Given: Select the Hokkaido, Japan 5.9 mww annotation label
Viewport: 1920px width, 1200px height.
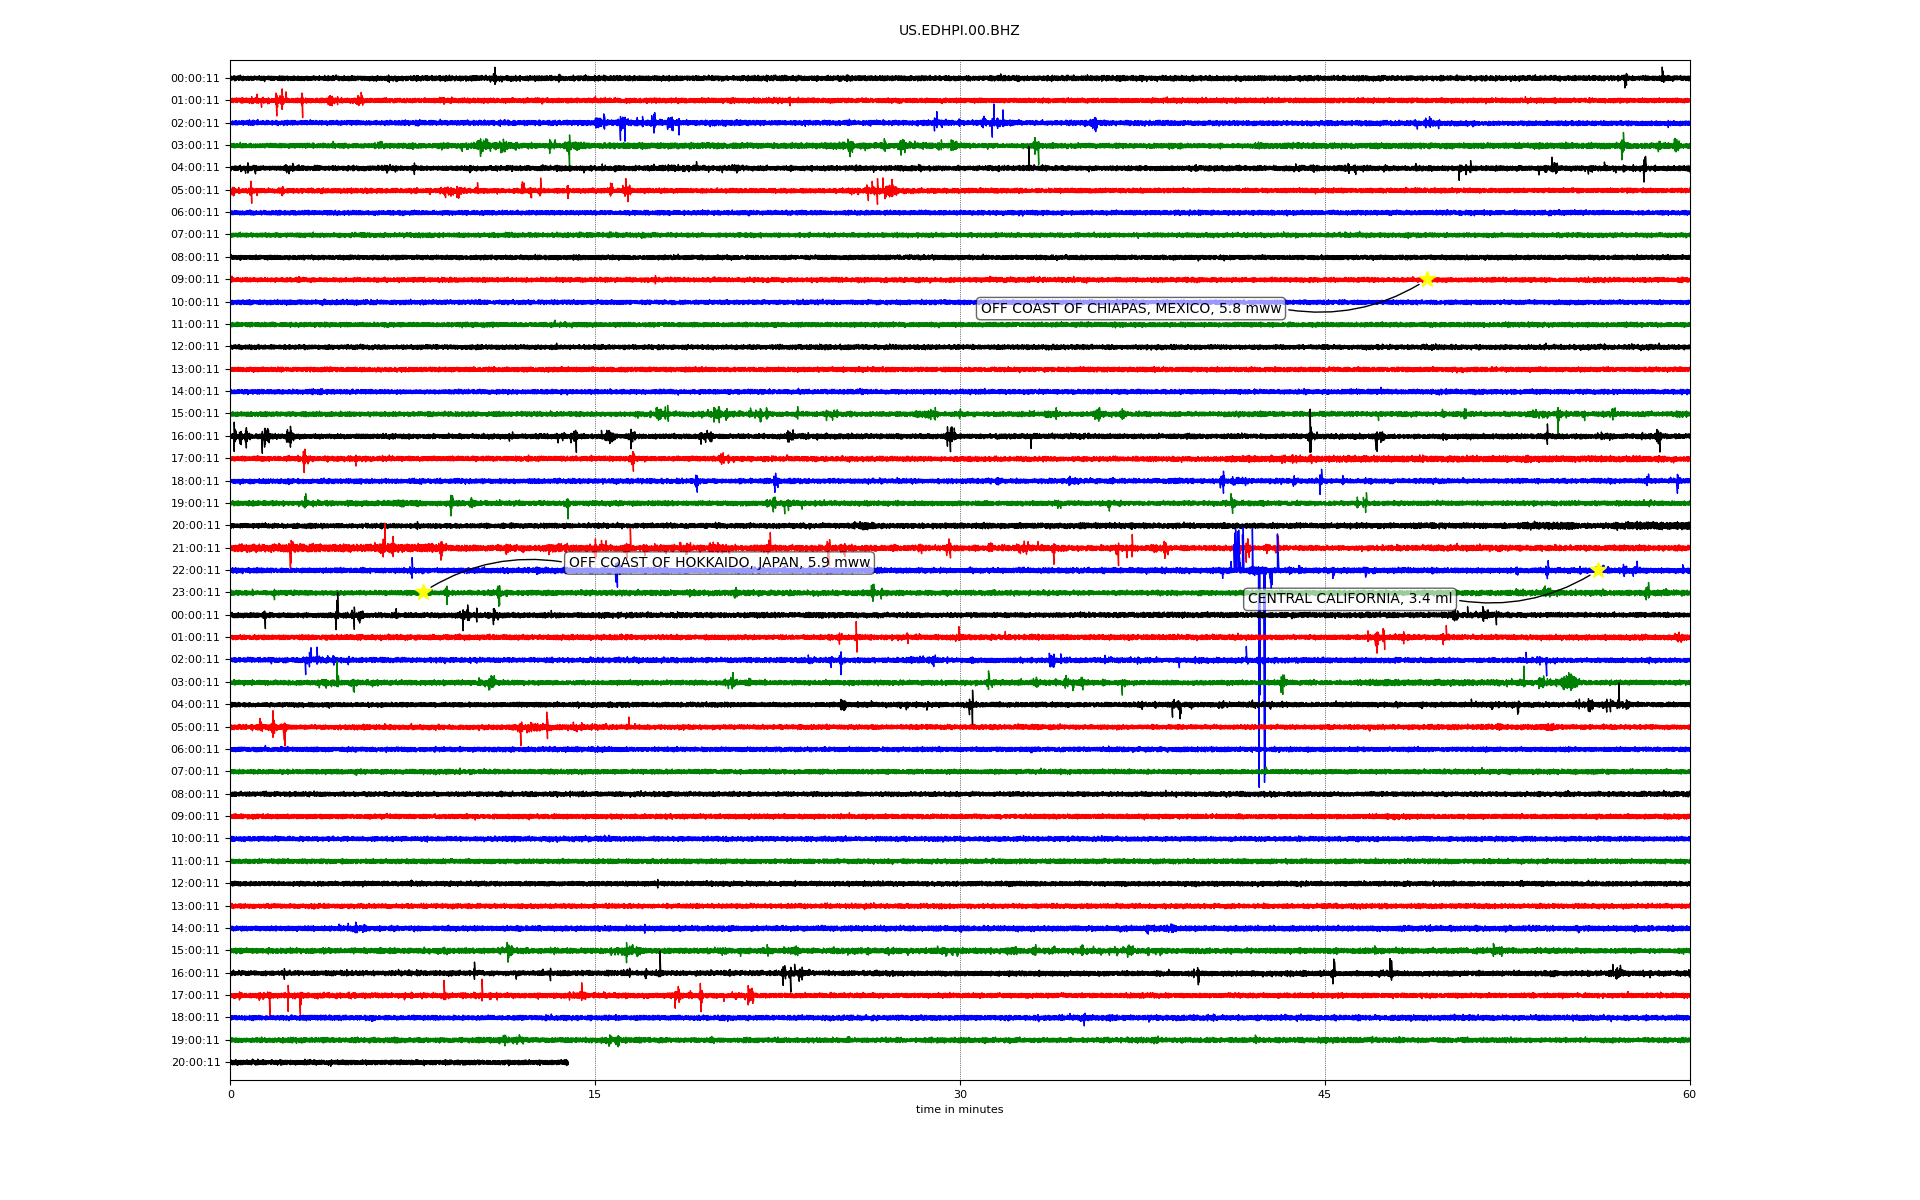Looking at the screenshot, I should click(x=720, y=563).
